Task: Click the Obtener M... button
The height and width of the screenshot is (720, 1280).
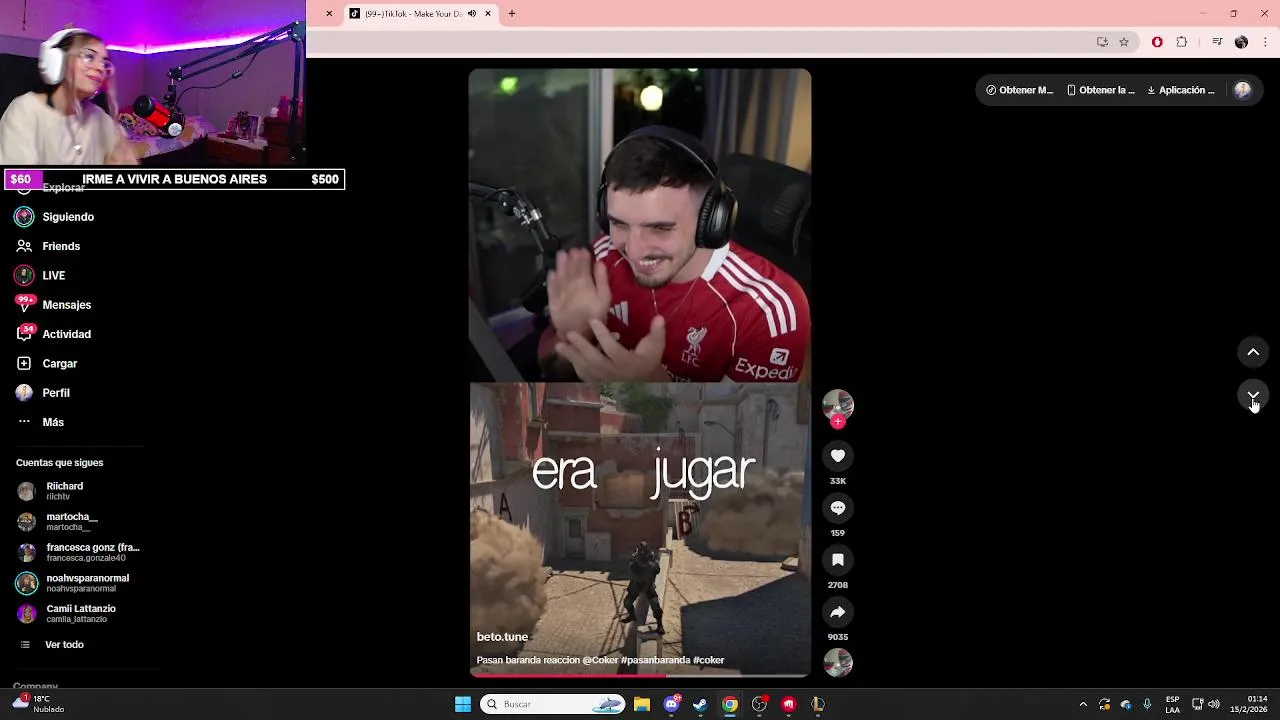Action: 1019,90
